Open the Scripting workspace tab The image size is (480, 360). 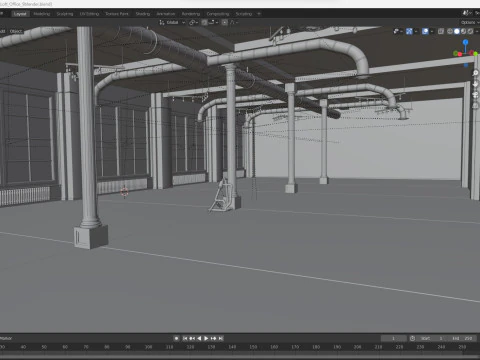[x=244, y=14]
